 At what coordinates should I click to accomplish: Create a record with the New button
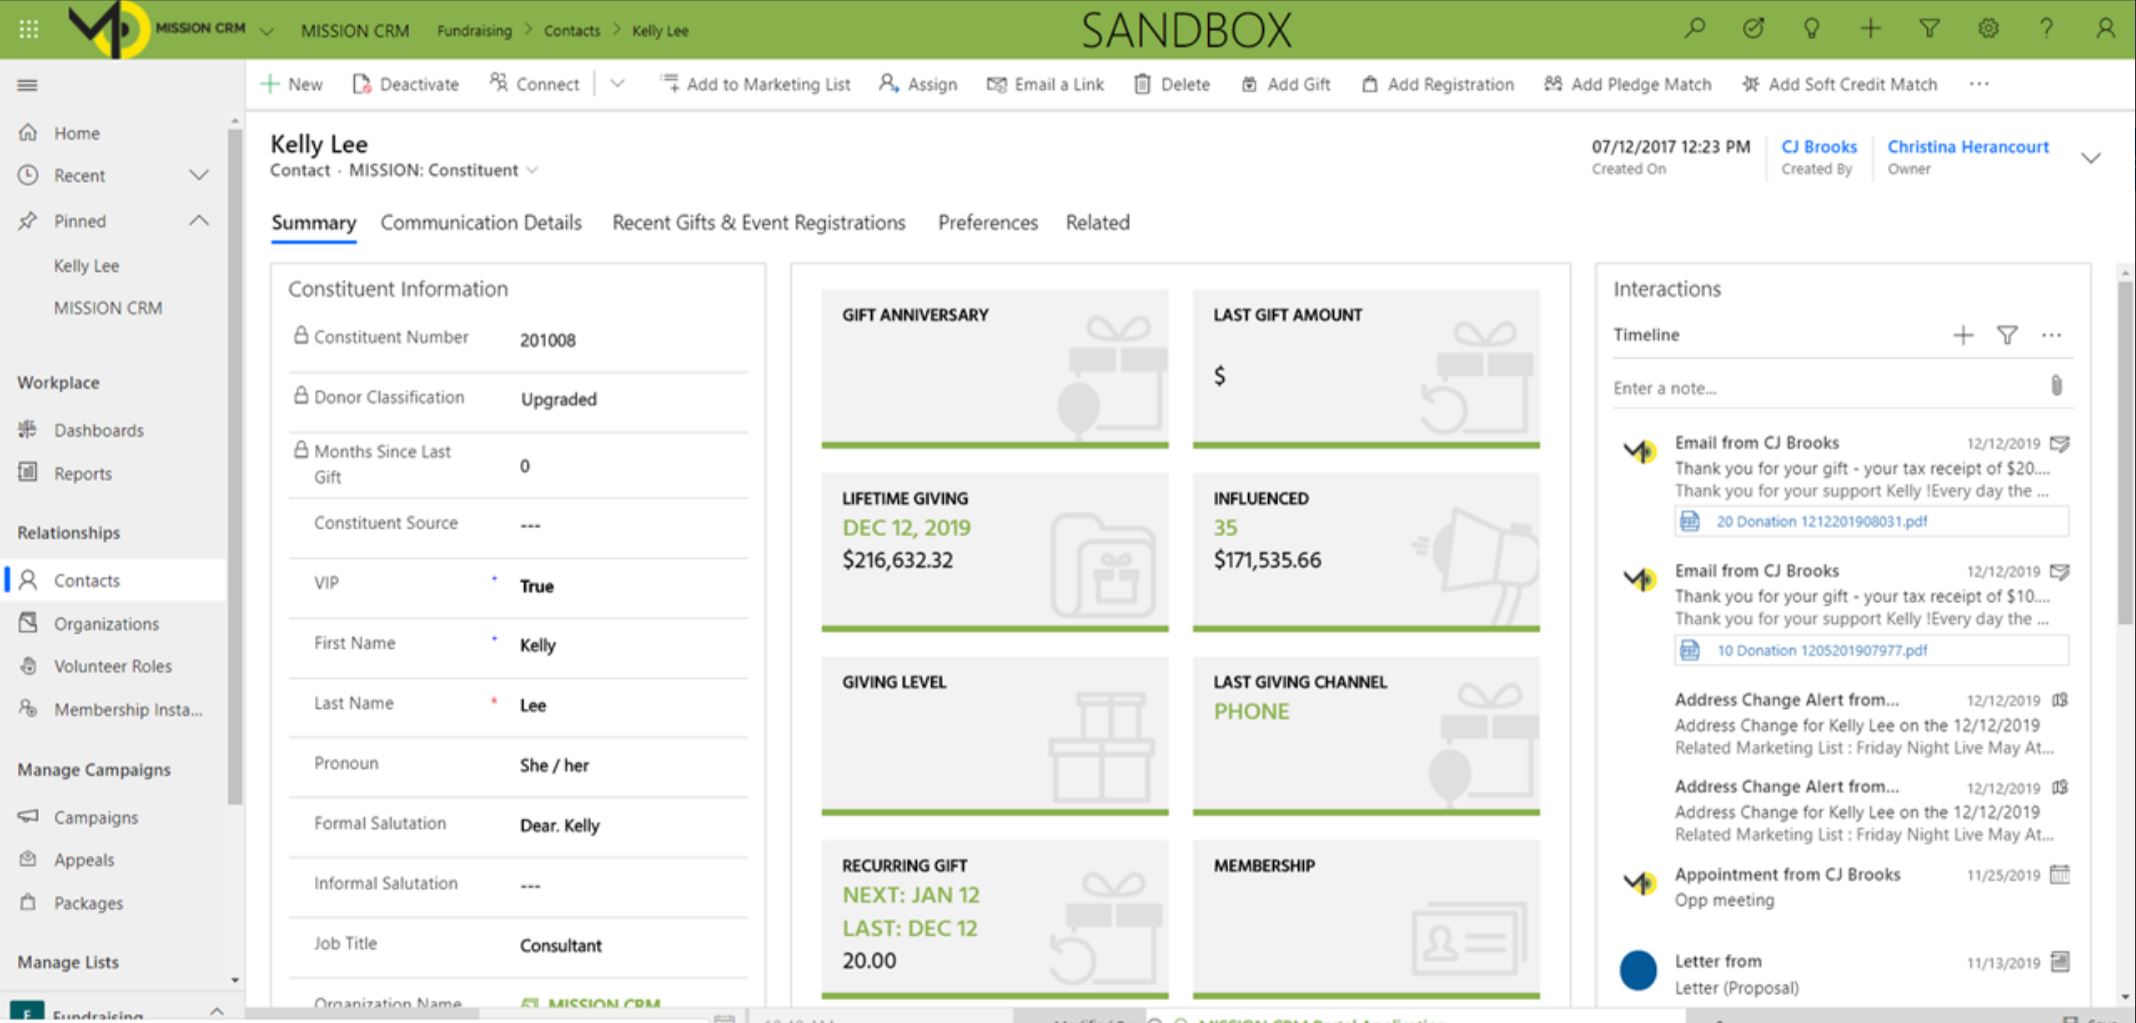point(291,84)
